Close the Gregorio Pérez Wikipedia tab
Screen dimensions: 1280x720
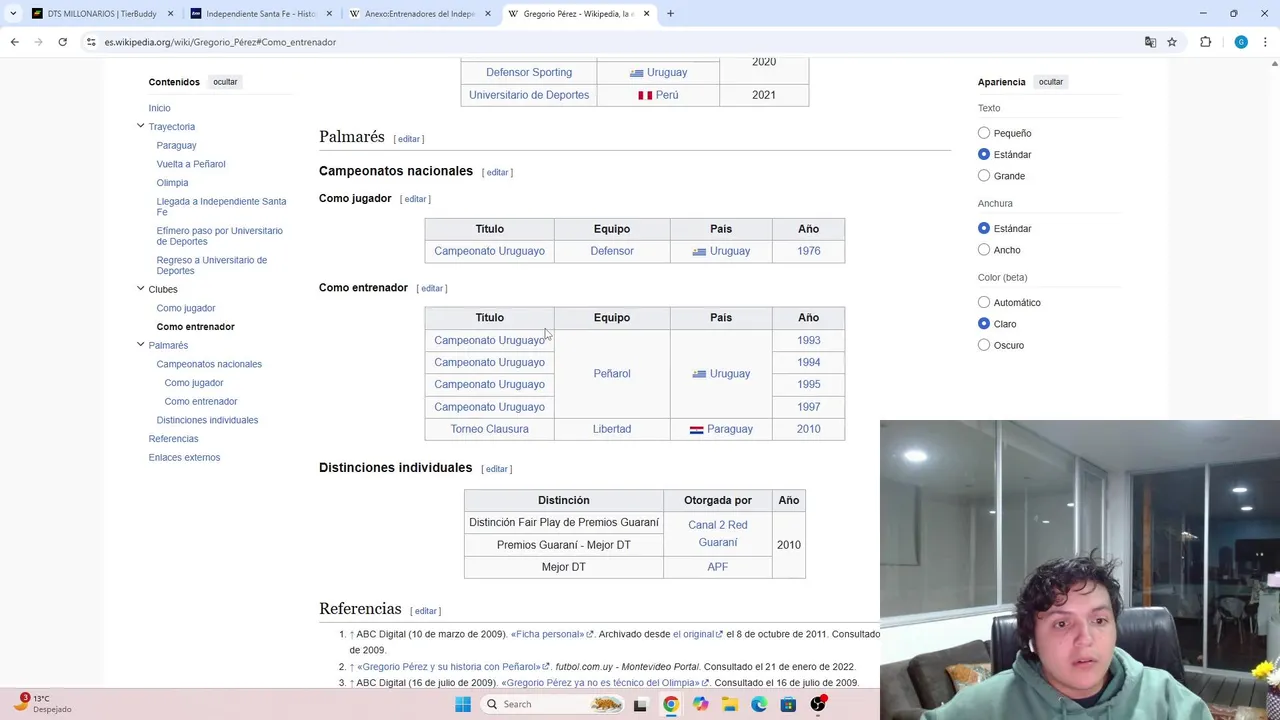(646, 14)
